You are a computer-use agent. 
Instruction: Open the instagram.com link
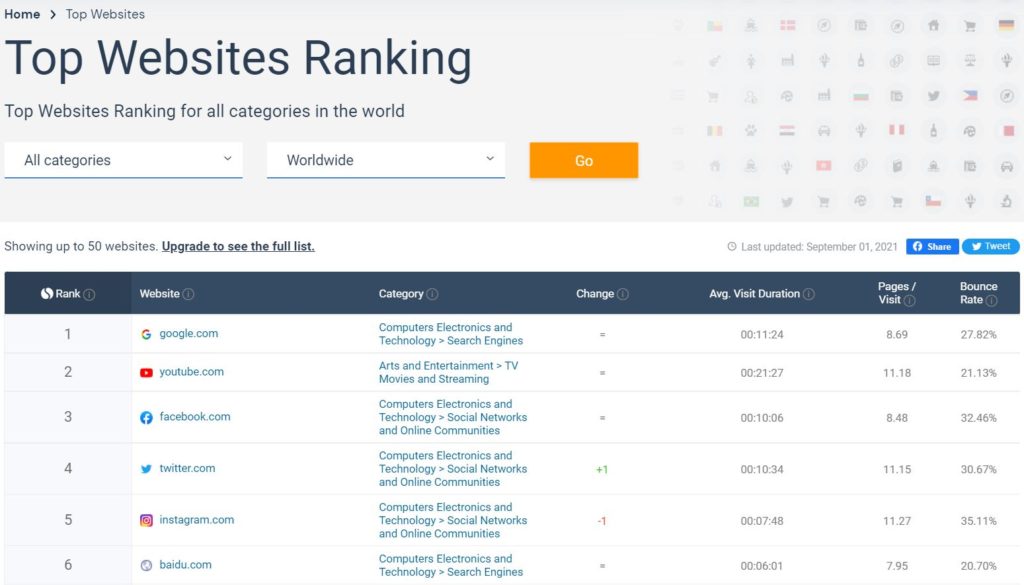pos(197,520)
